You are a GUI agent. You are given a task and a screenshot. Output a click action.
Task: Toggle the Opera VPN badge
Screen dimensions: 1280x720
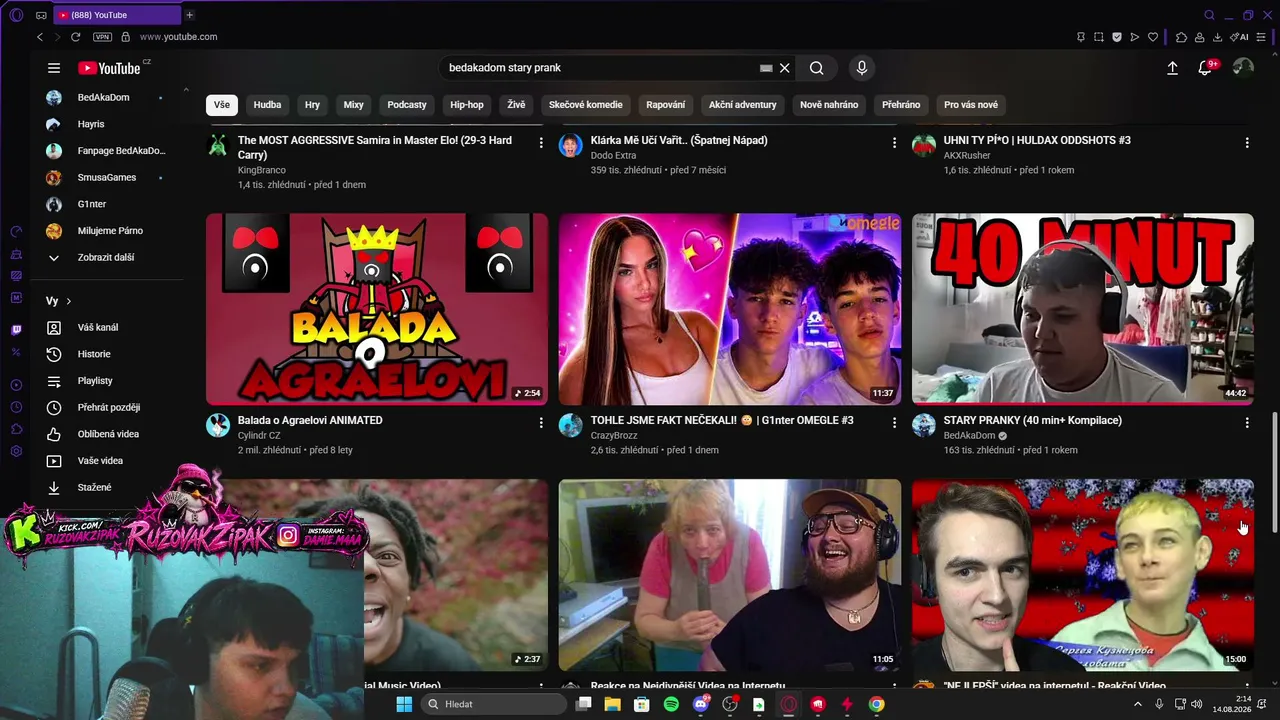tap(102, 37)
